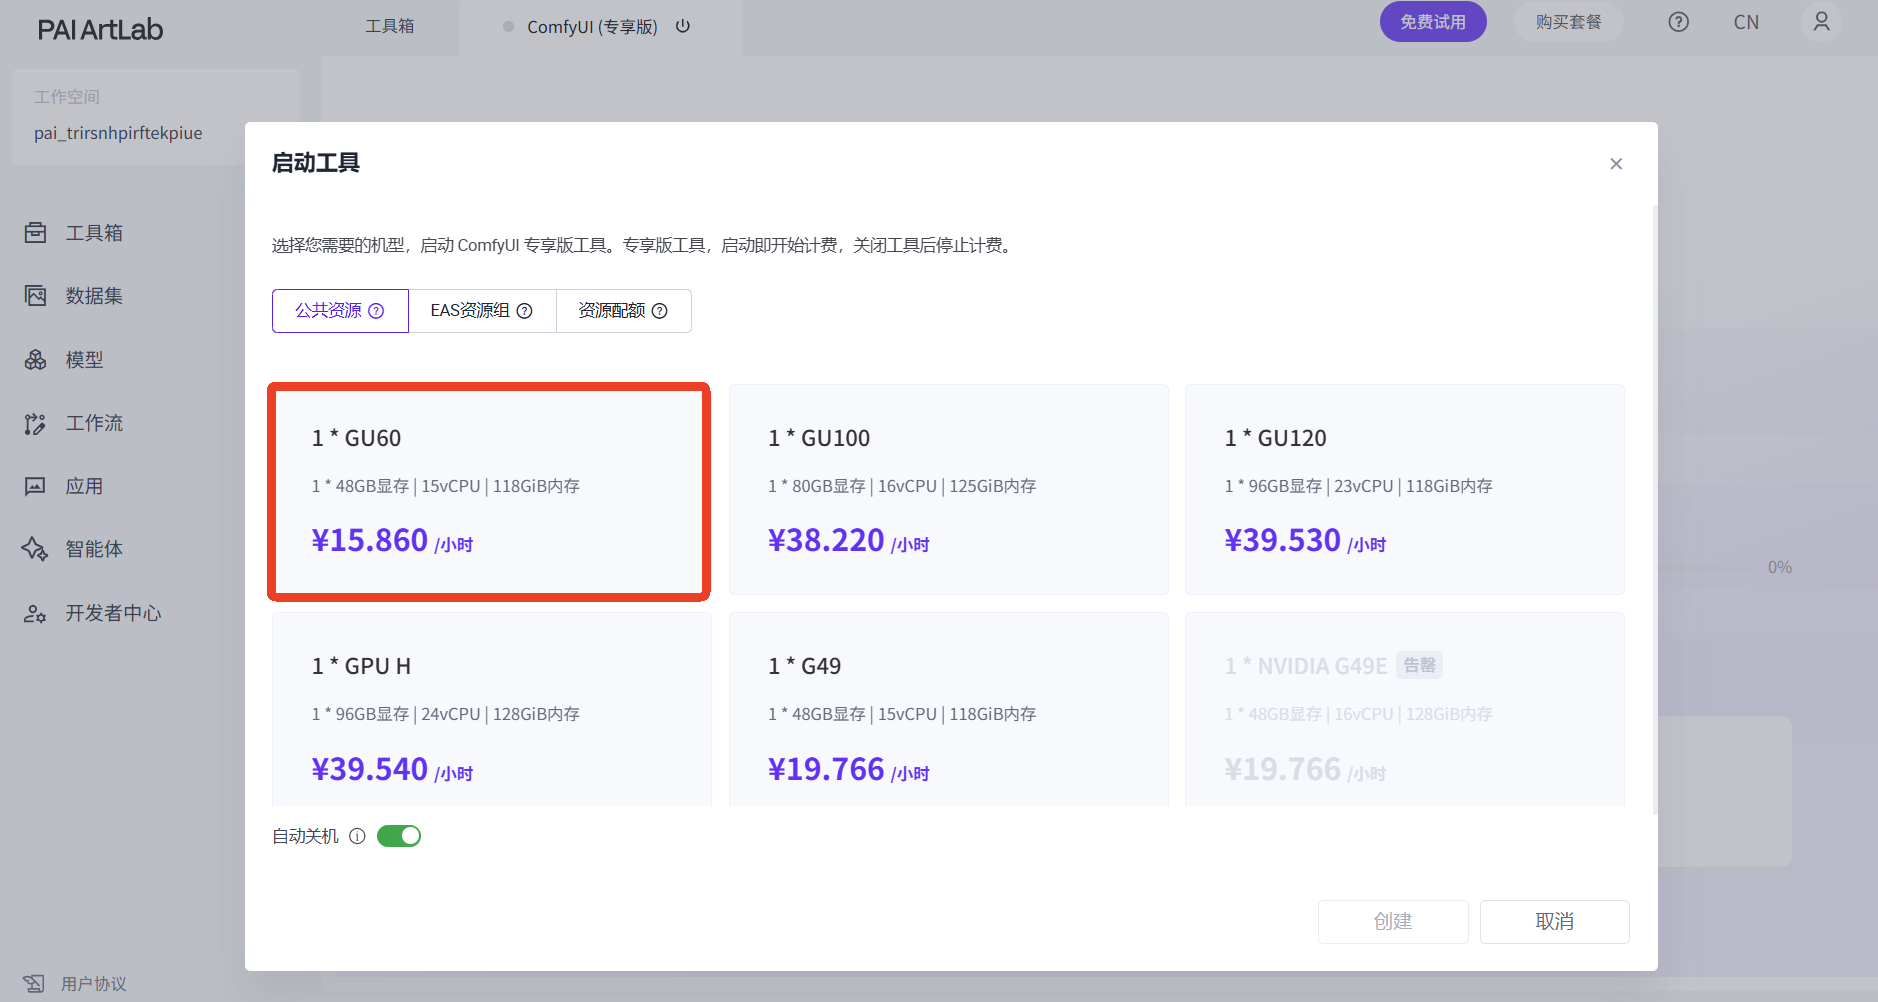Click the 工作空间 label

coord(67,97)
